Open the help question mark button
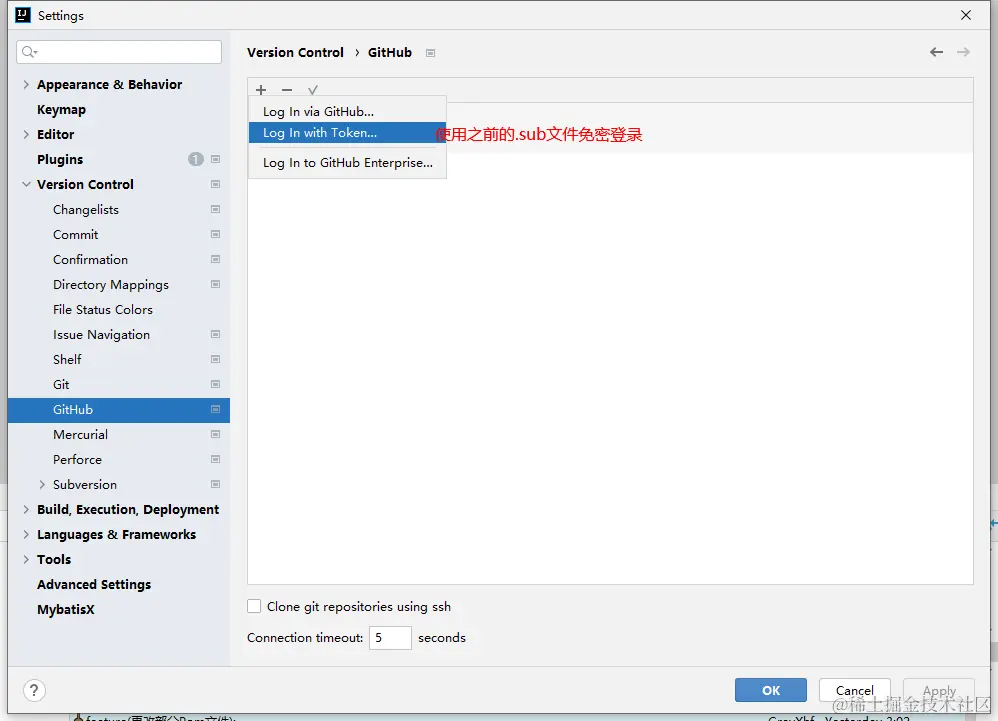This screenshot has width=998, height=721. click(x=34, y=690)
